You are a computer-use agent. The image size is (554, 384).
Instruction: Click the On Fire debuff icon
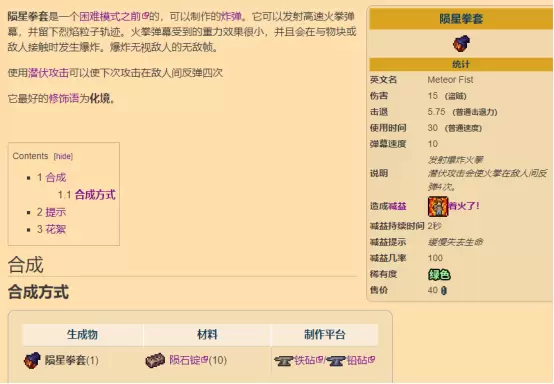438,207
